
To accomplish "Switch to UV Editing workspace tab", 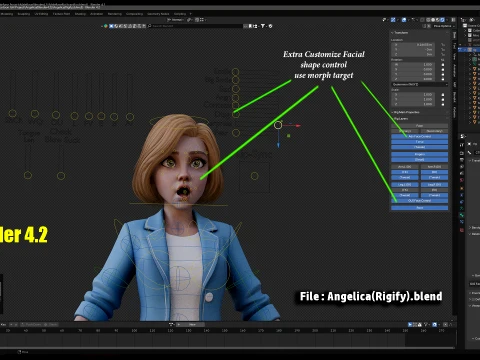I will (41, 14).
